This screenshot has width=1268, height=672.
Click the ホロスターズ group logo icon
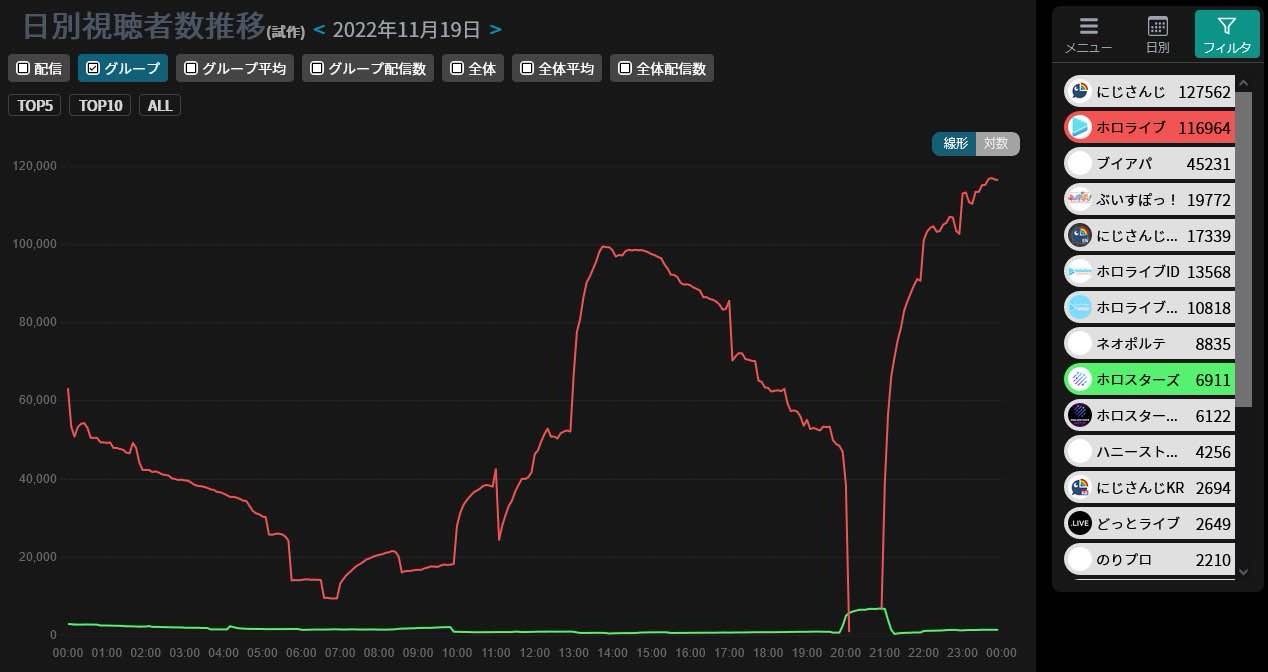(1080, 380)
